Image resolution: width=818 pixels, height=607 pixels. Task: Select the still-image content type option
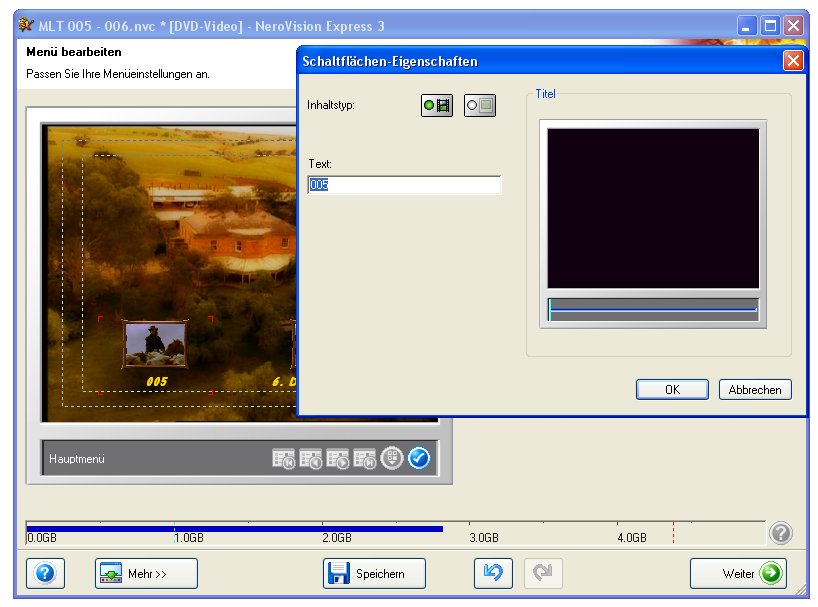pos(480,105)
